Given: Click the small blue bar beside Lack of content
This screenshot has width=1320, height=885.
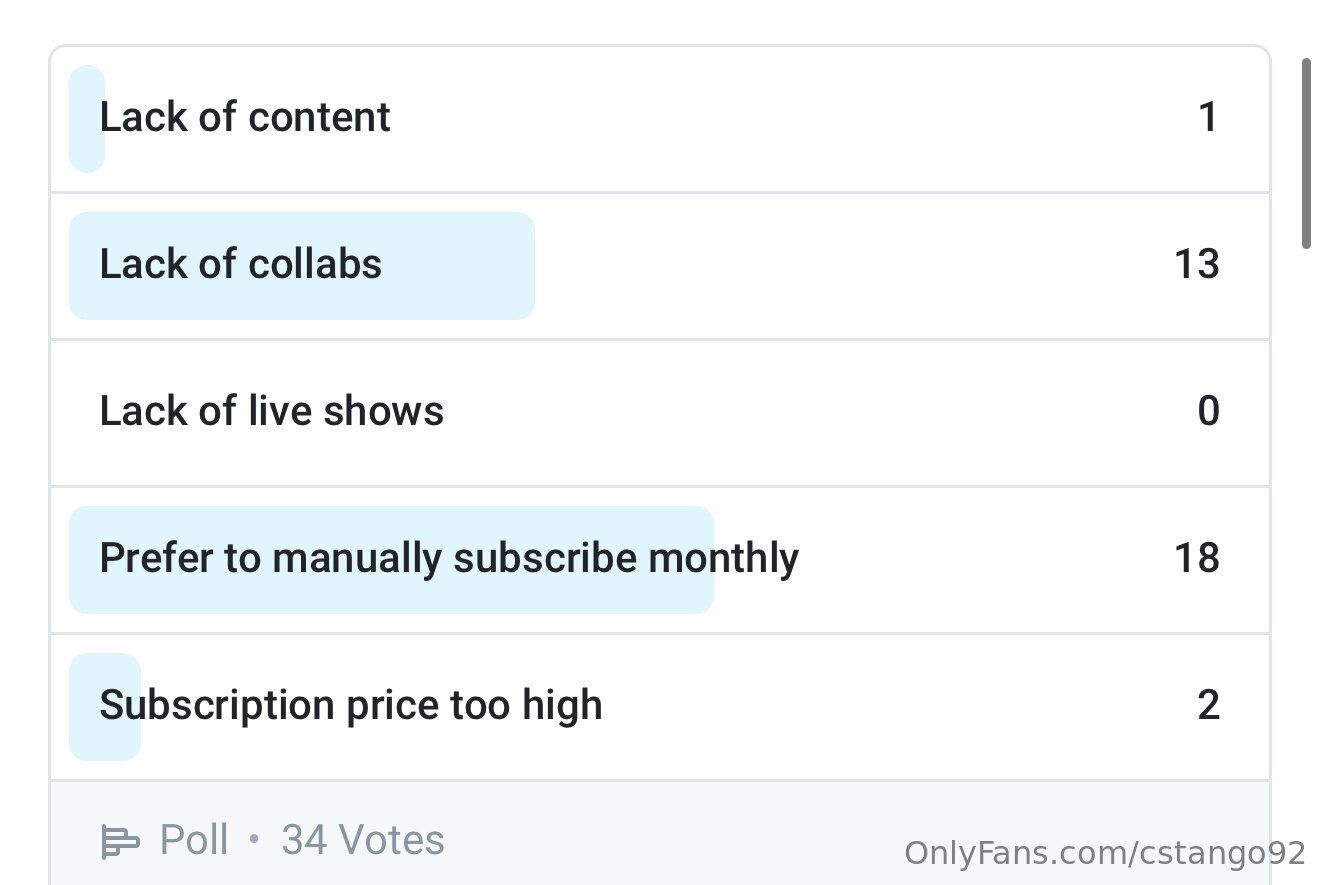Looking at the screenshot, I should pyautogui.click(x=84, y=150).
